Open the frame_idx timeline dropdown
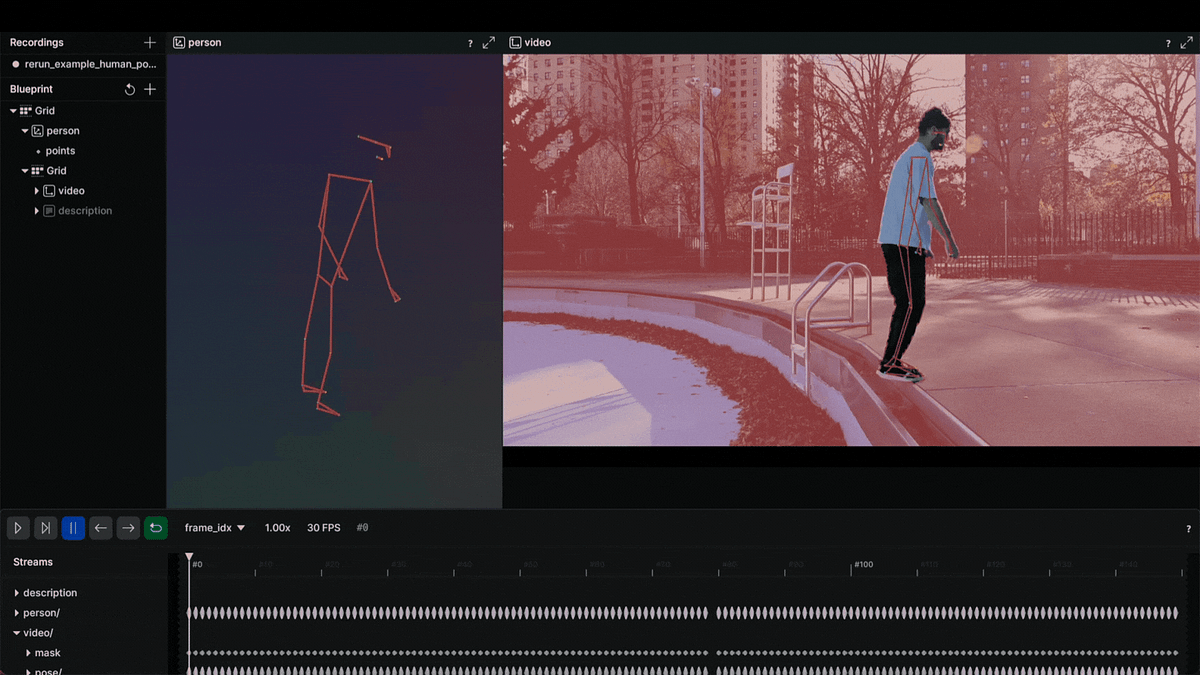This screenshot has width=1200, height=675. 215,527
